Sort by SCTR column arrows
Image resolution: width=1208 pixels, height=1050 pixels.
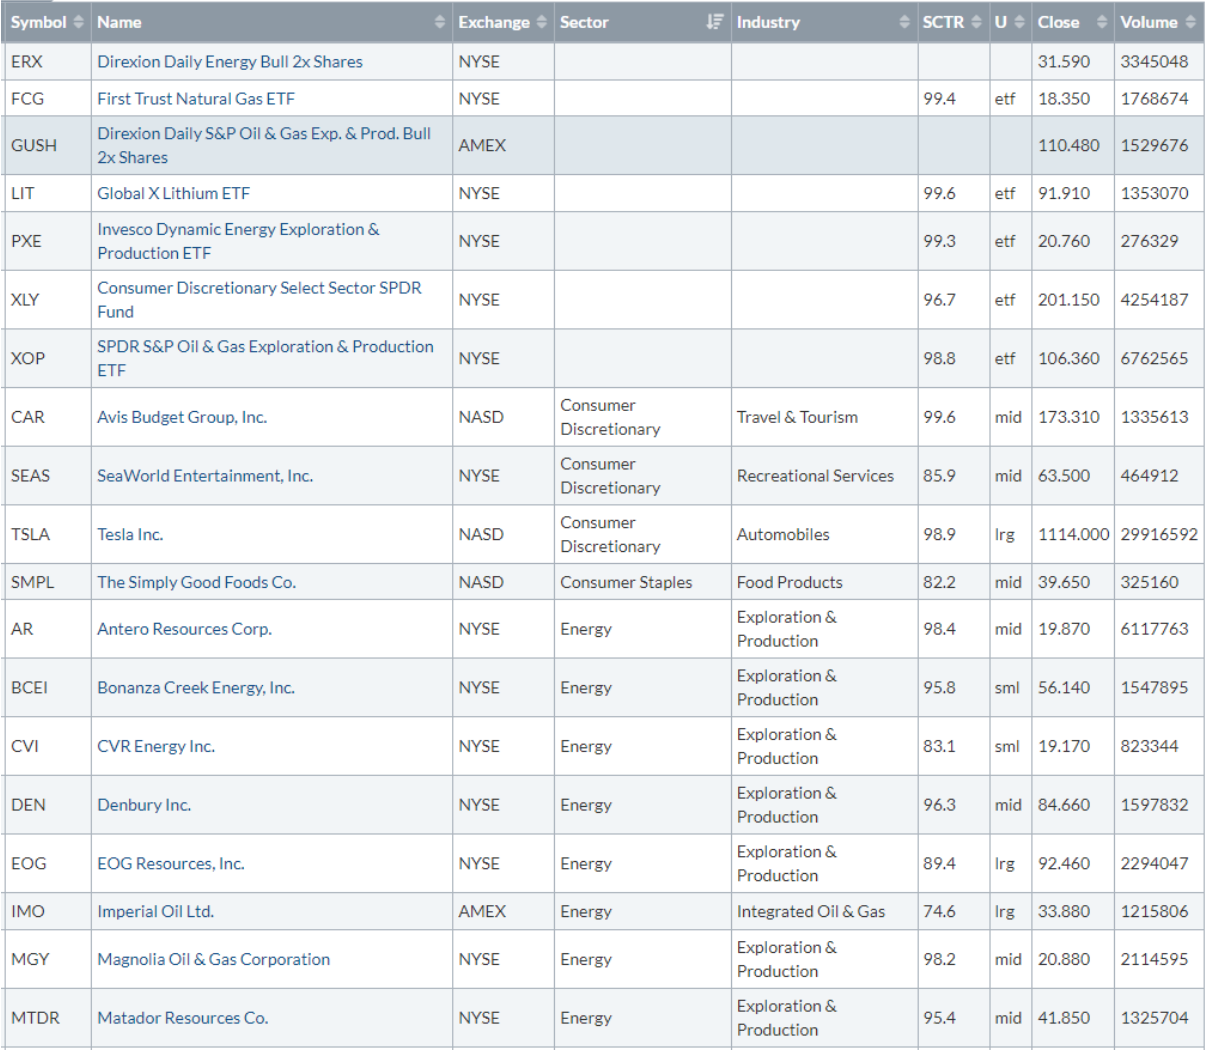[977, 22]
